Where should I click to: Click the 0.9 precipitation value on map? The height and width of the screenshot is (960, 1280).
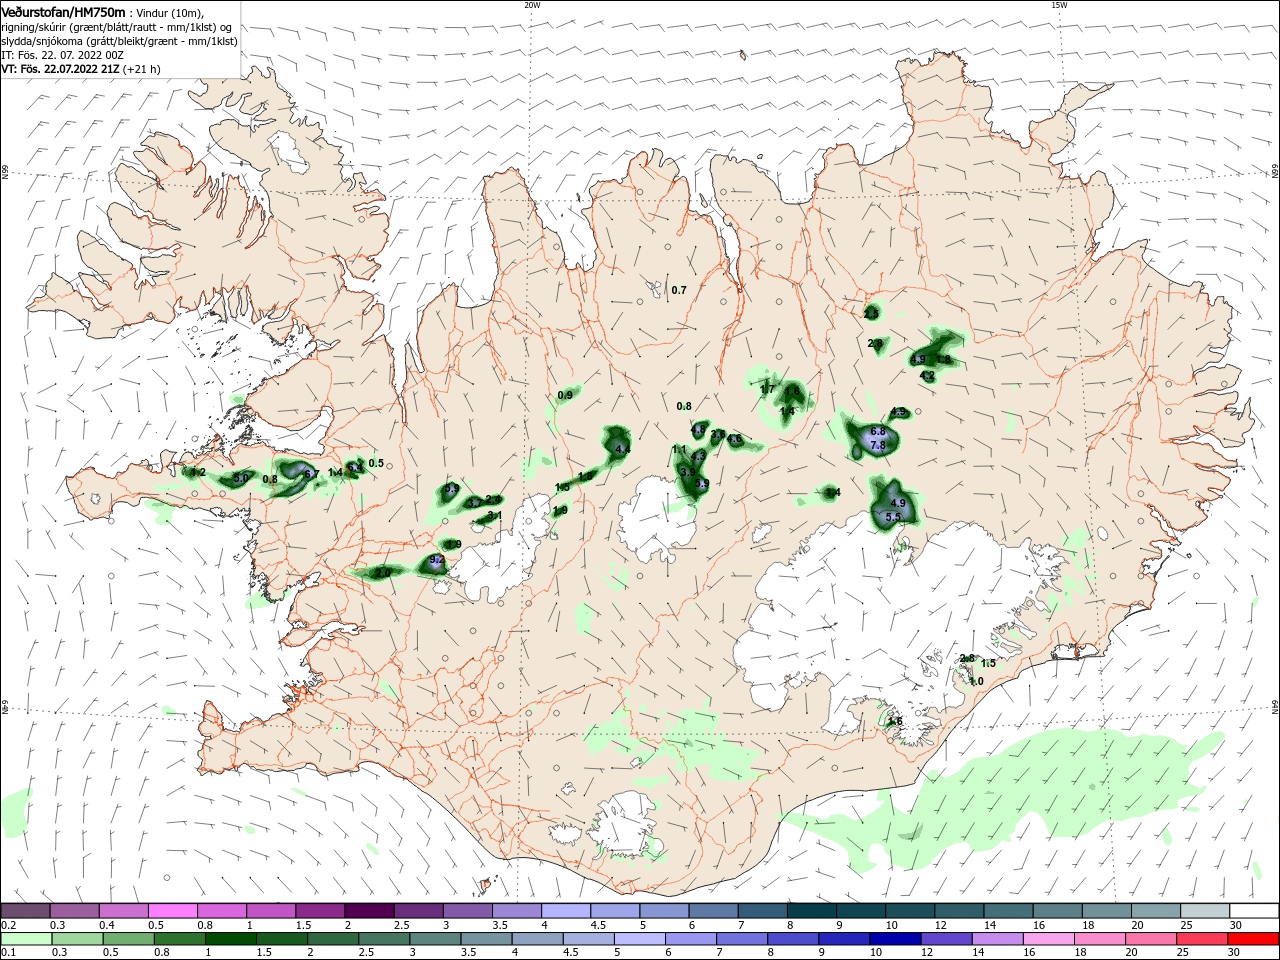pyautogui.click(x=565, y=396)
